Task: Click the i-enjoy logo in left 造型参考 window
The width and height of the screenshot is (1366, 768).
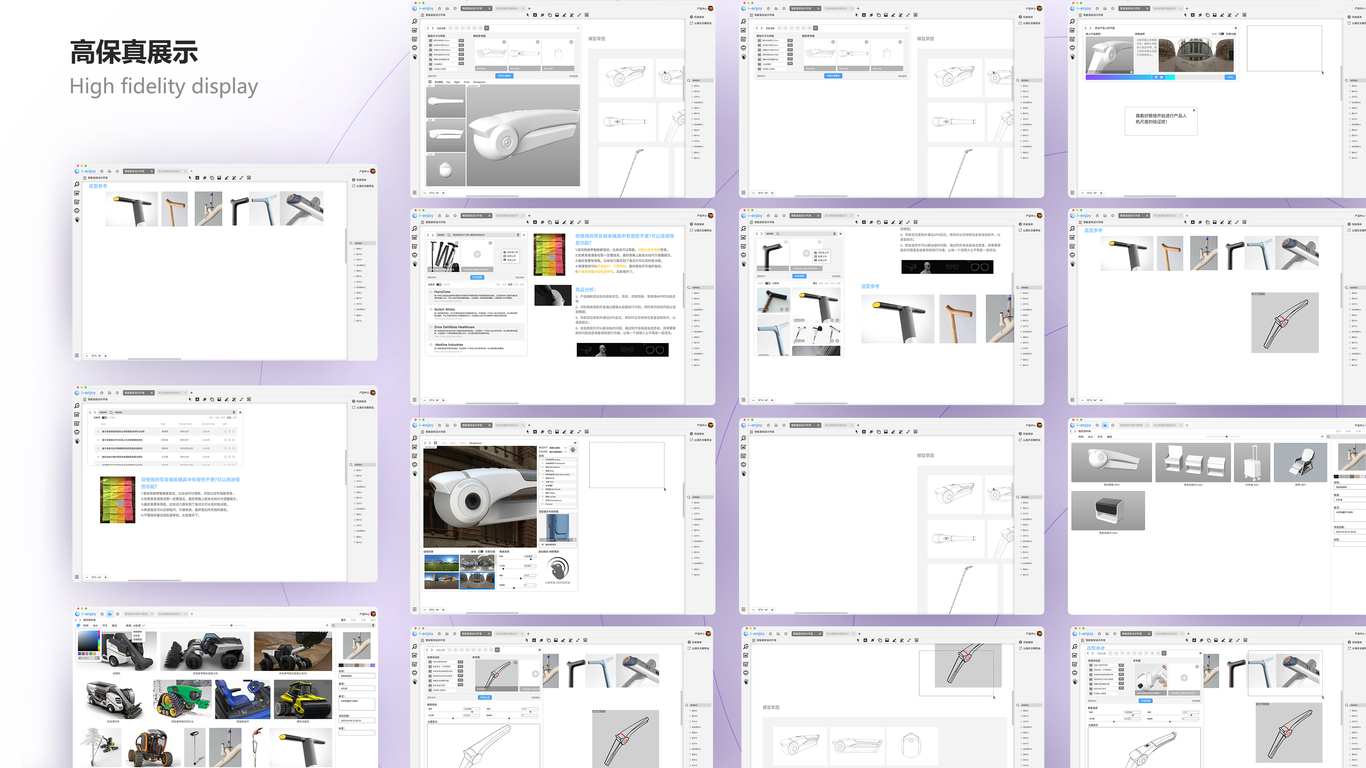Action: coord(85,171)
